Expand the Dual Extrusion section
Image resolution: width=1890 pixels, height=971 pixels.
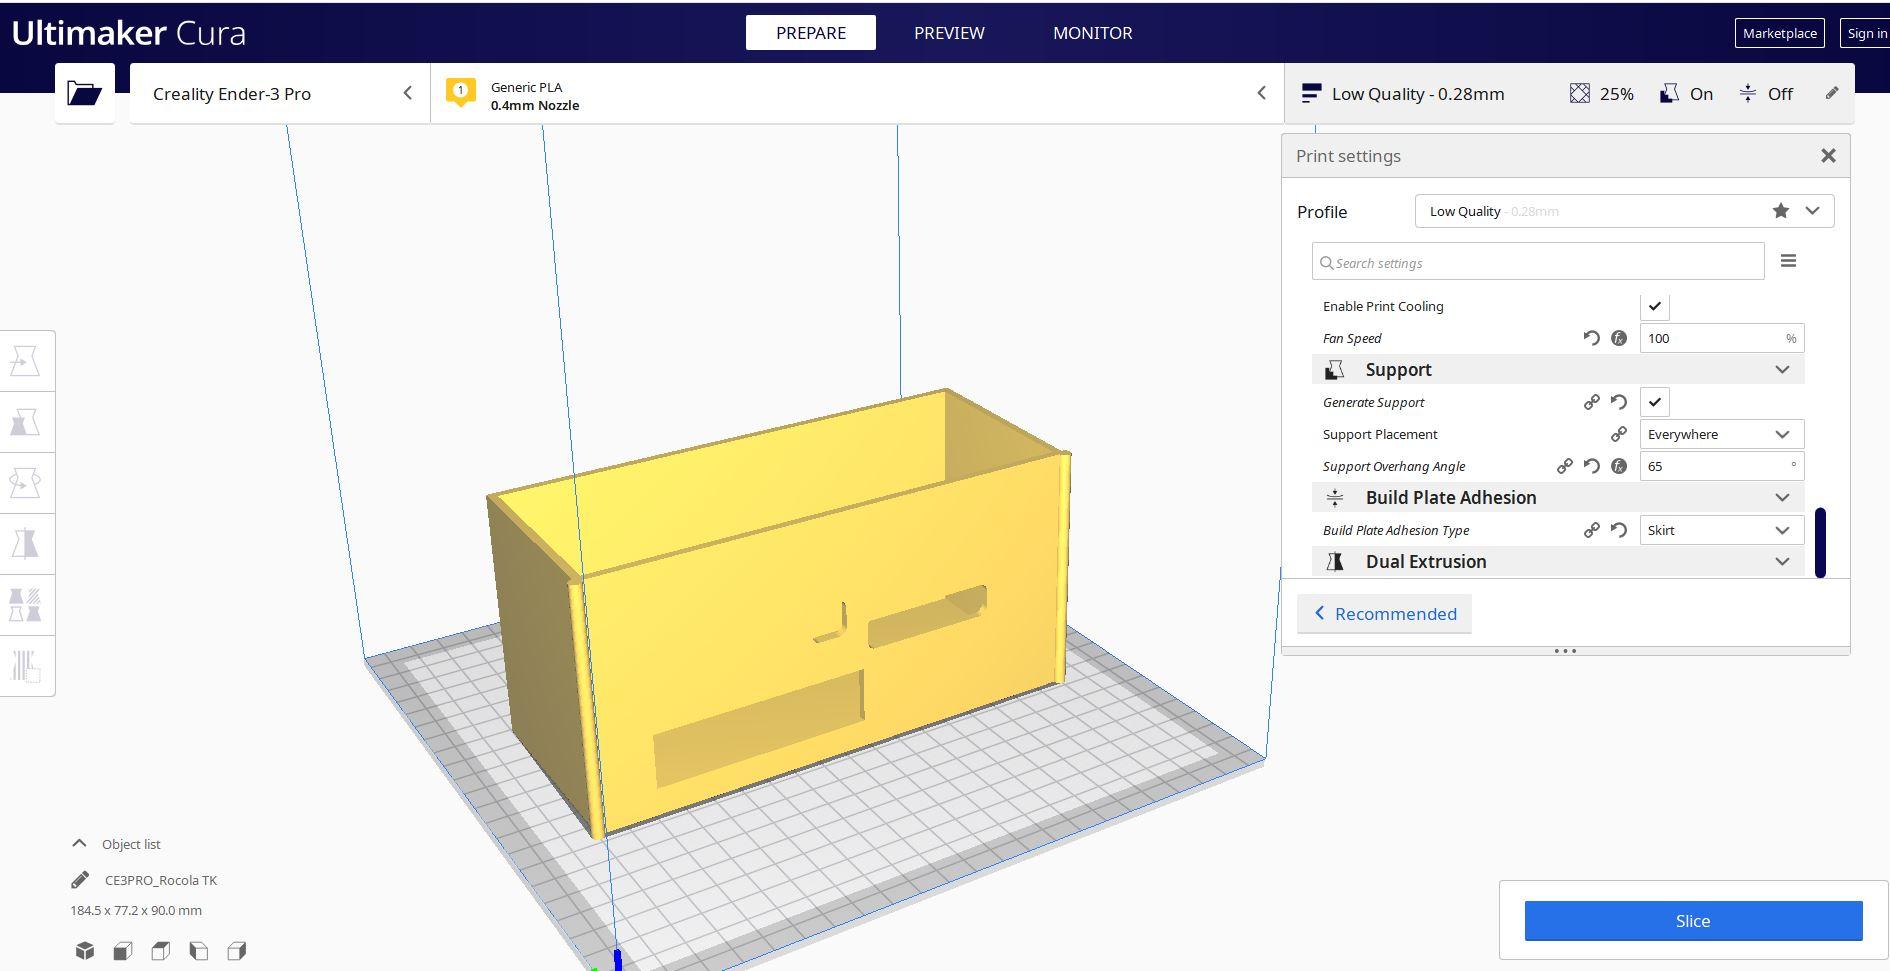tap(1558, 562)
